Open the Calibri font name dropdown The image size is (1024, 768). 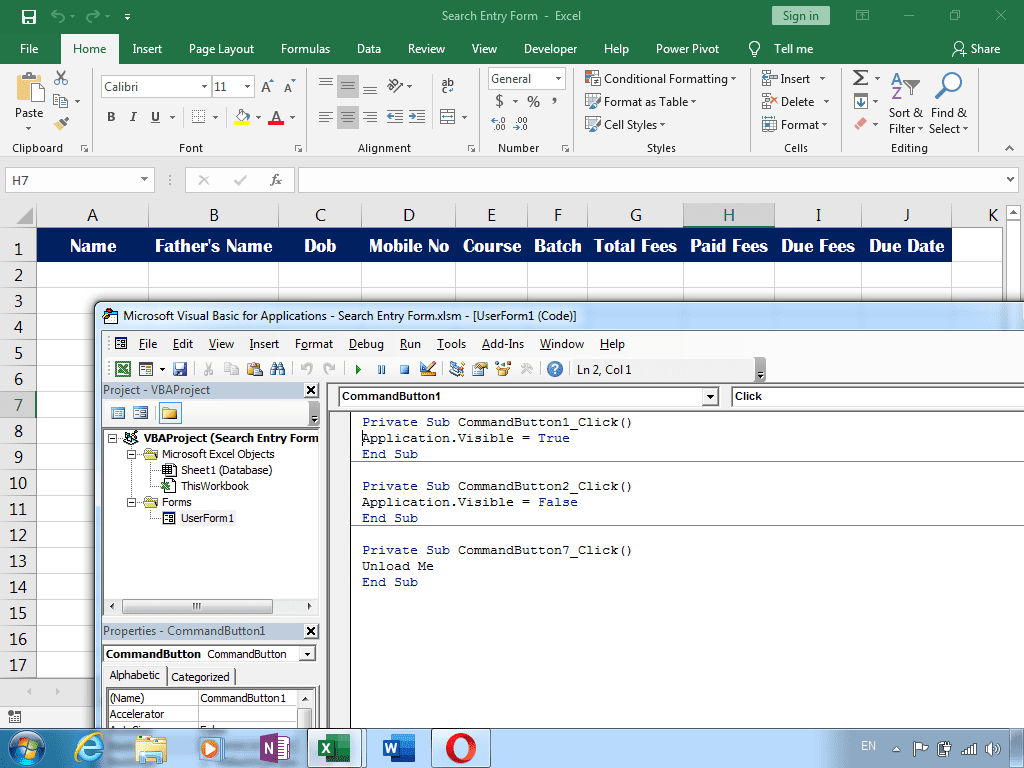click(204, 87)
